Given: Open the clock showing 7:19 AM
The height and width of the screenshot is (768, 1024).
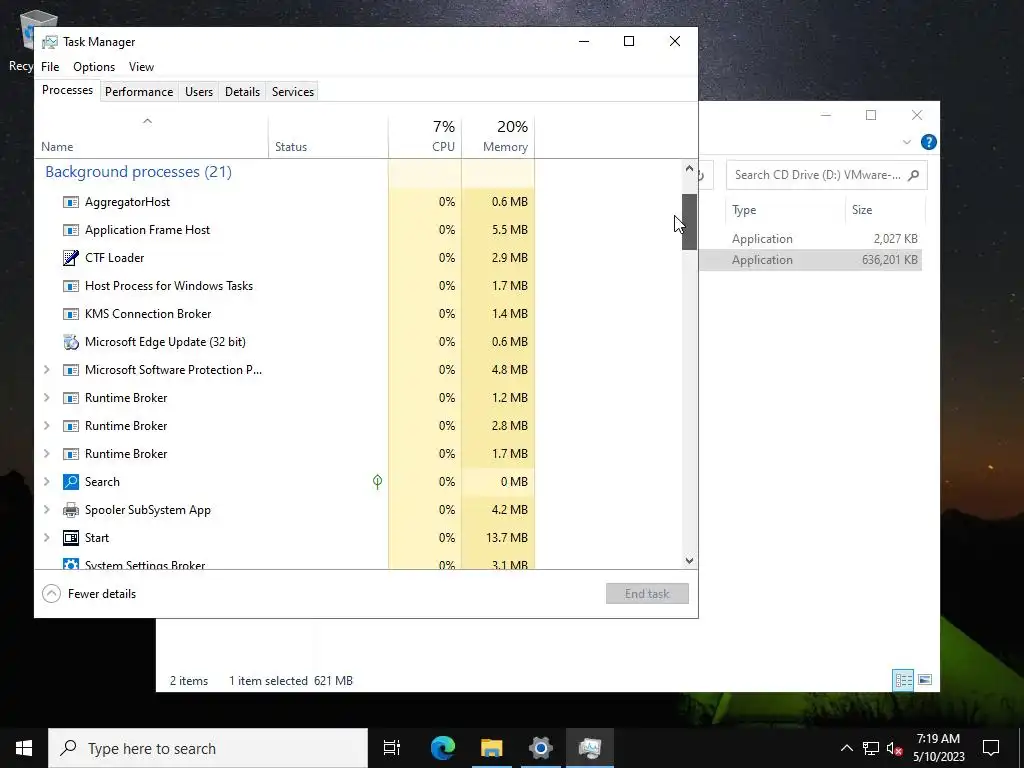Looking at the screenshot, I should 938,748.
